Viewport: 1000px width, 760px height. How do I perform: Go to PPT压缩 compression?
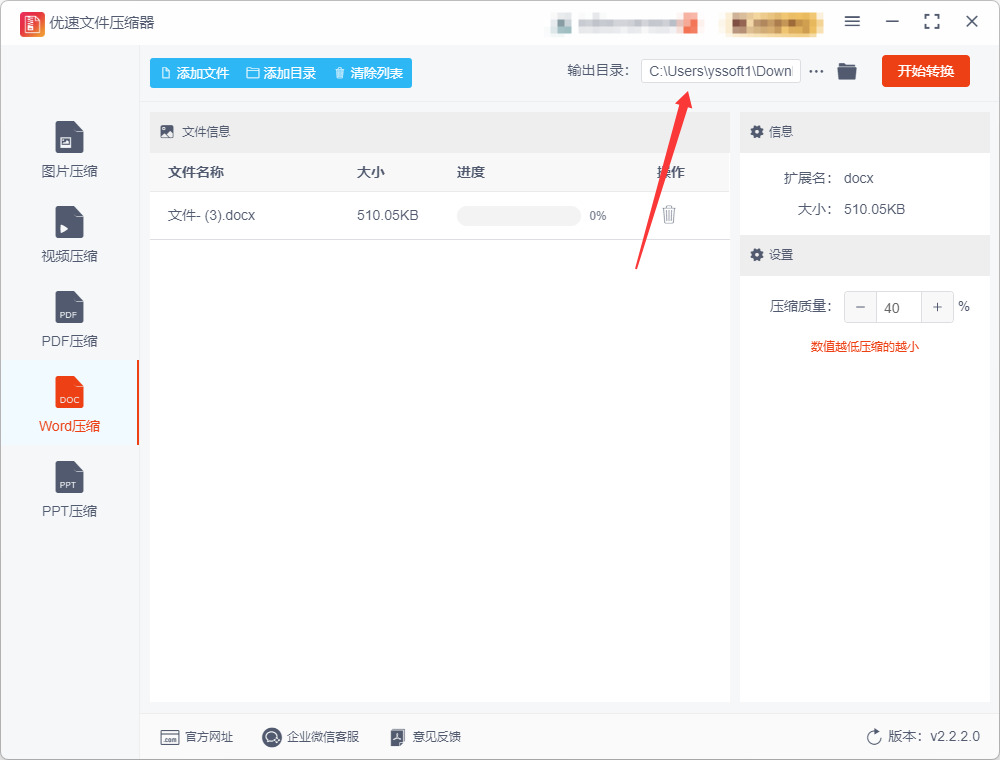pos(69,488)
